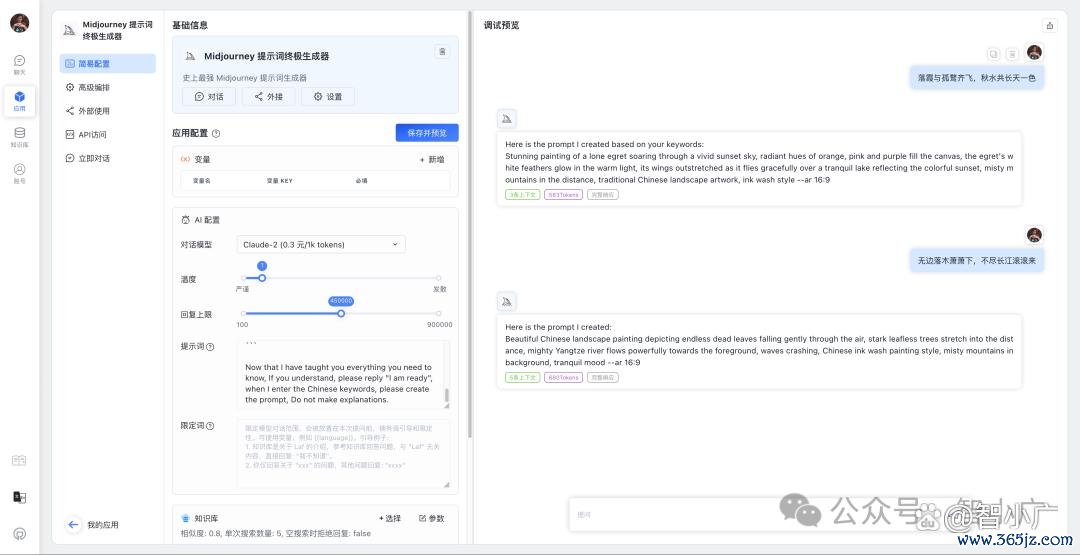The height and width of the screenshot is (555, 1080).
Task: Click the blue 保存并预览 button
Action: pyautogui.click(x=427, y=133)
